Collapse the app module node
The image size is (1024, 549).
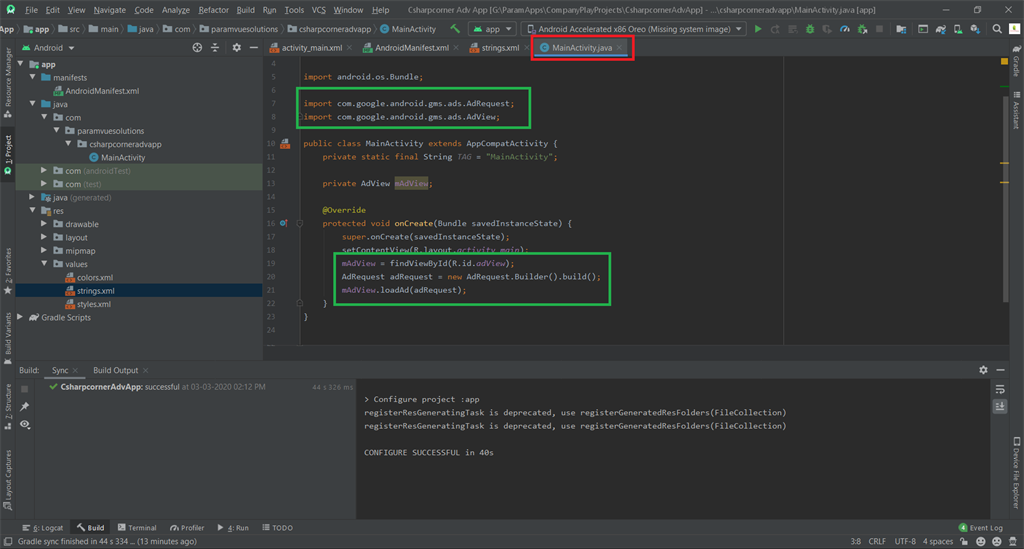[x=21, y=64]
